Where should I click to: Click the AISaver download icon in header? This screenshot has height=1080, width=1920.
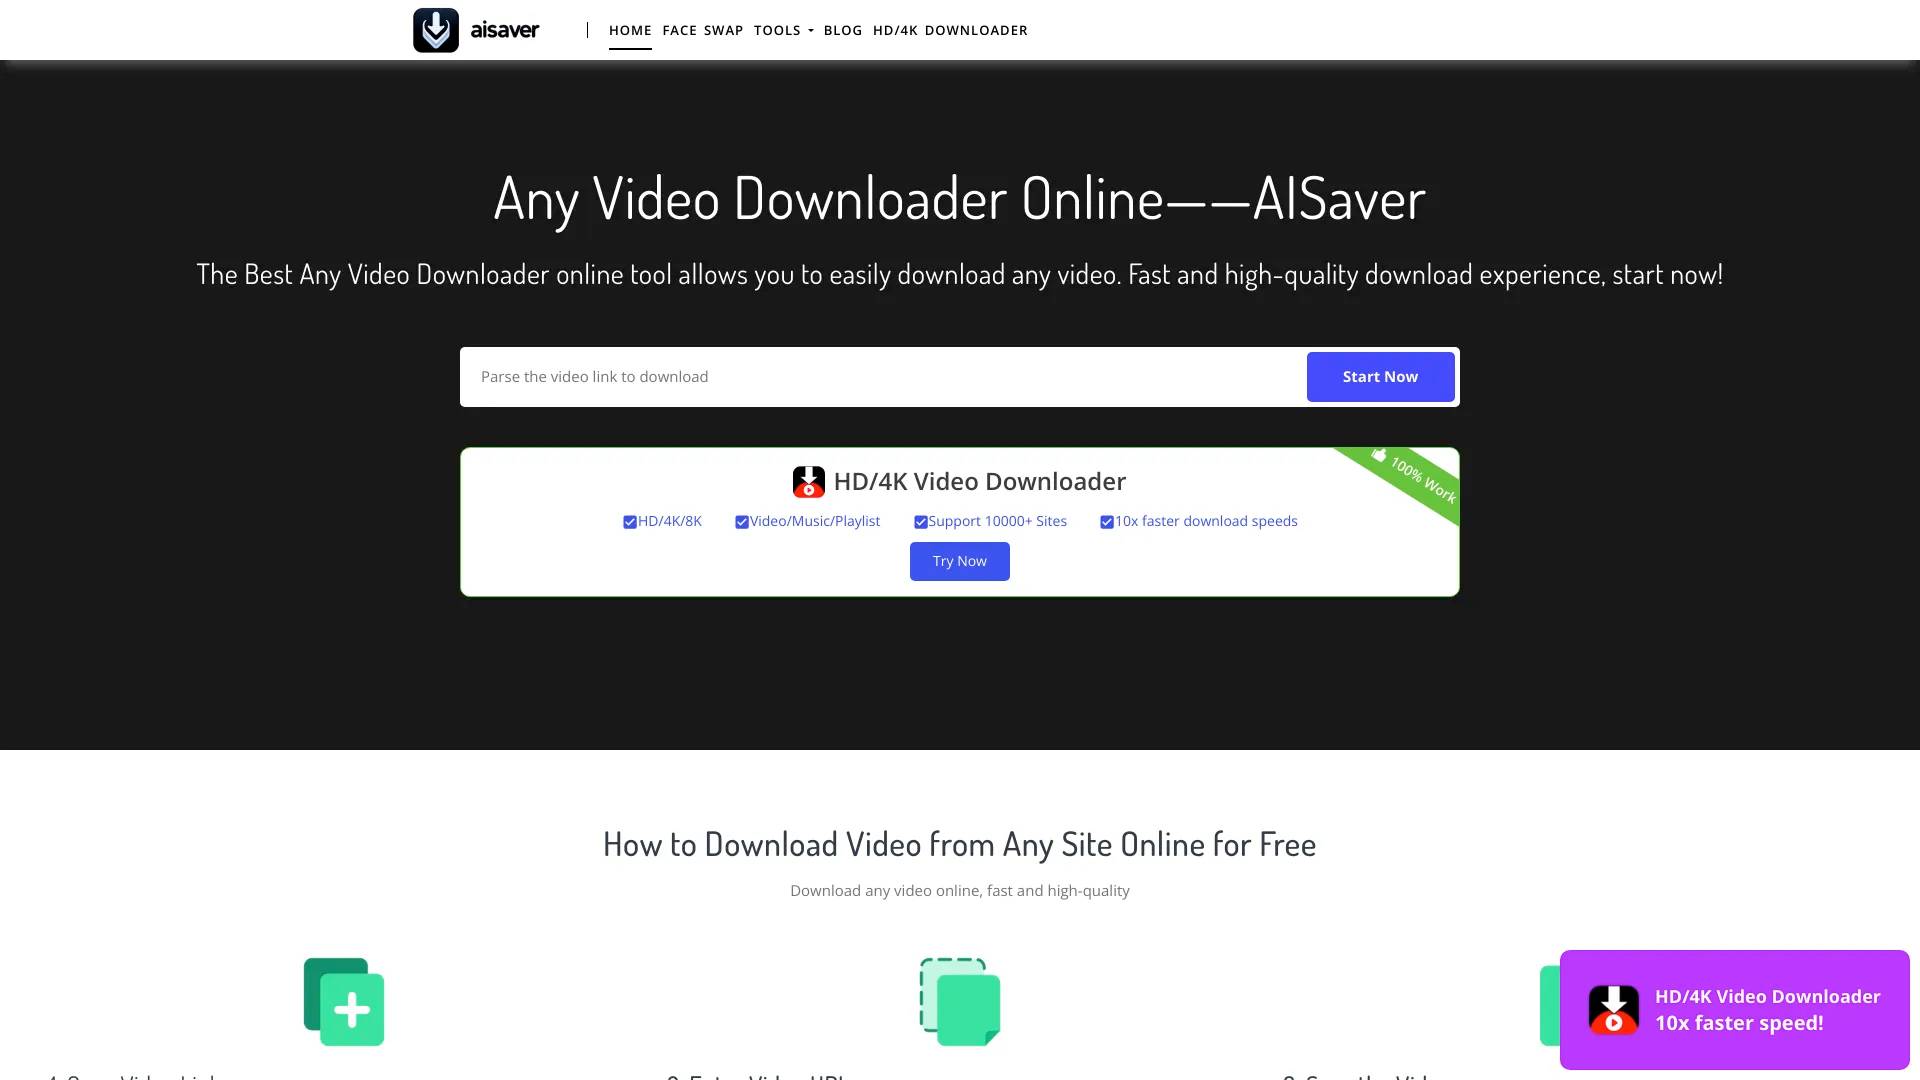pyautogui.click(x=435, y=29)
